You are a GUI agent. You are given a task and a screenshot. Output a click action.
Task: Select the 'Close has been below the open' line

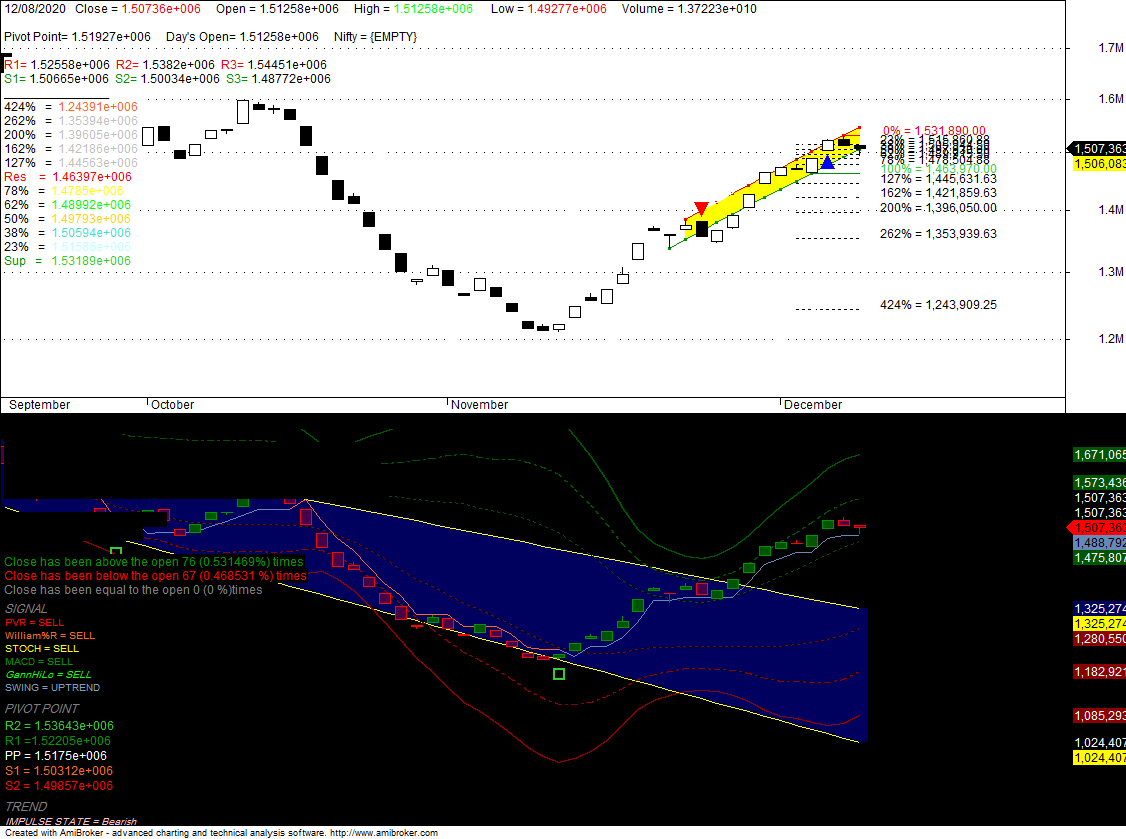pyautogui.click(x=155, y=576)
